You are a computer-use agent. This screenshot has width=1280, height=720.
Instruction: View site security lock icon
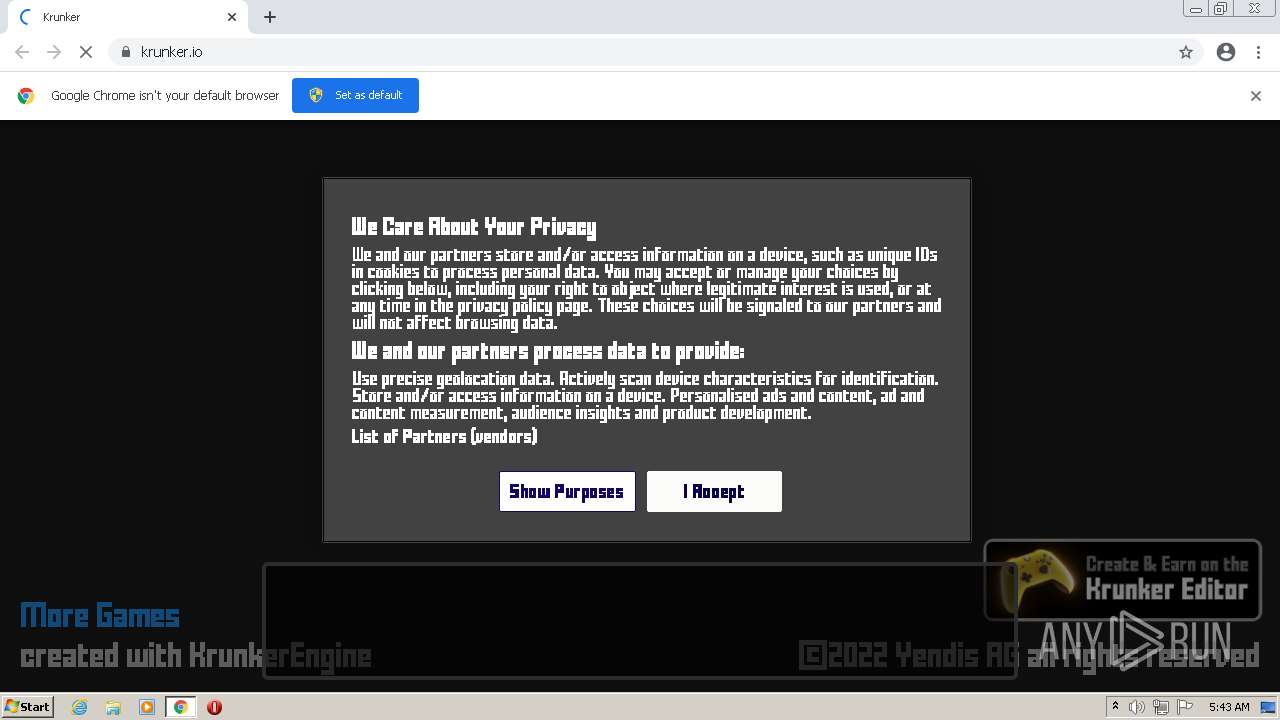click(x=125, y=52)
